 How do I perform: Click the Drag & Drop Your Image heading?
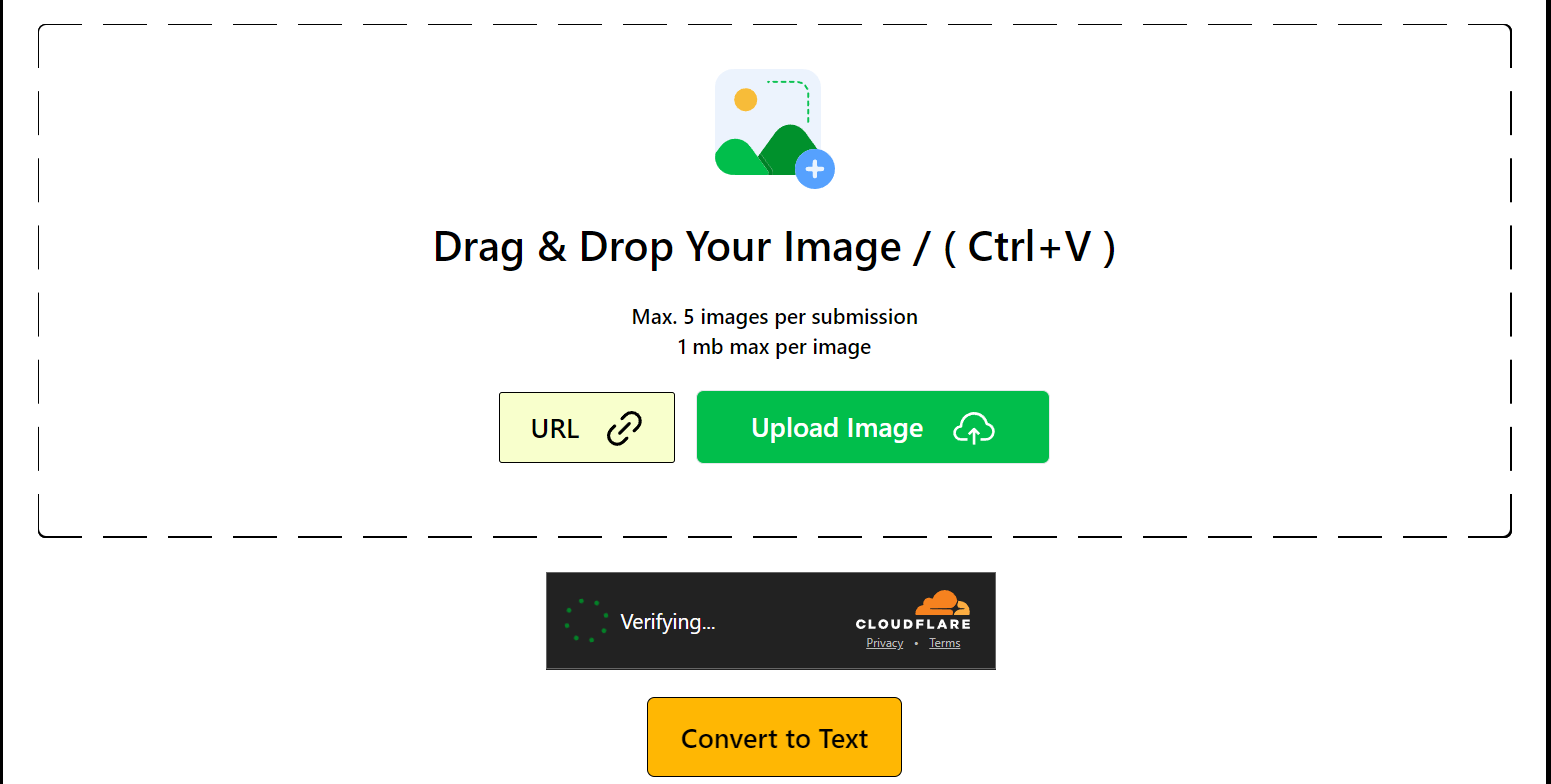[774, 247]
